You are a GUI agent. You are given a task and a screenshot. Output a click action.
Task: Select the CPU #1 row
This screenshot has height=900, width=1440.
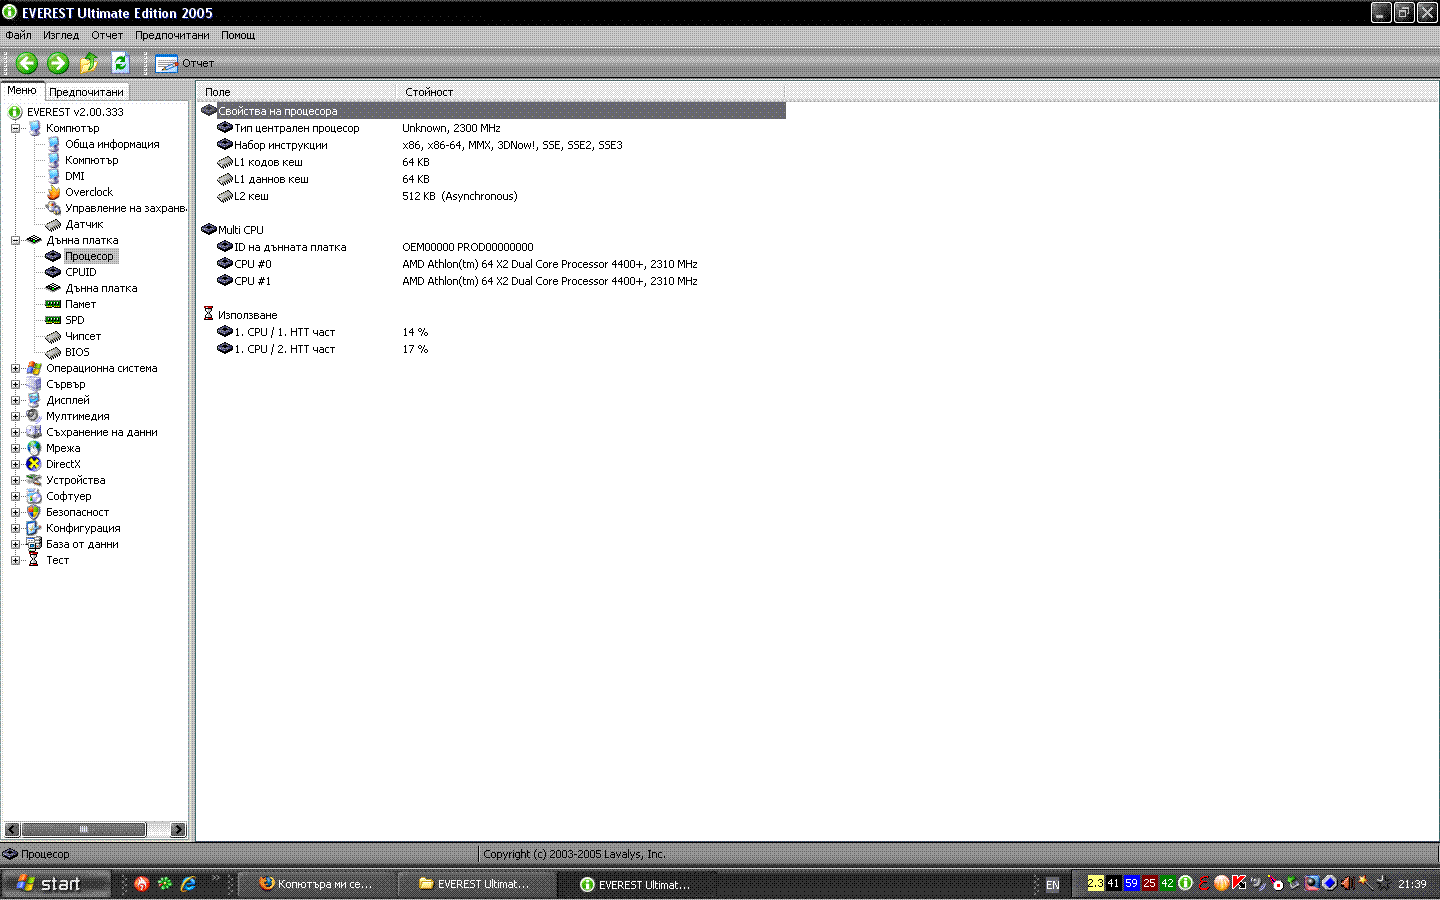click(x=493, y=281)
